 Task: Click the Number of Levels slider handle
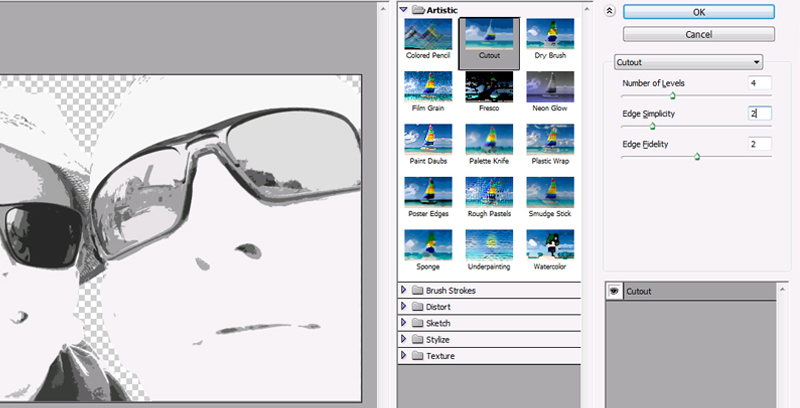pyautogui.click(x=672, y=96)
